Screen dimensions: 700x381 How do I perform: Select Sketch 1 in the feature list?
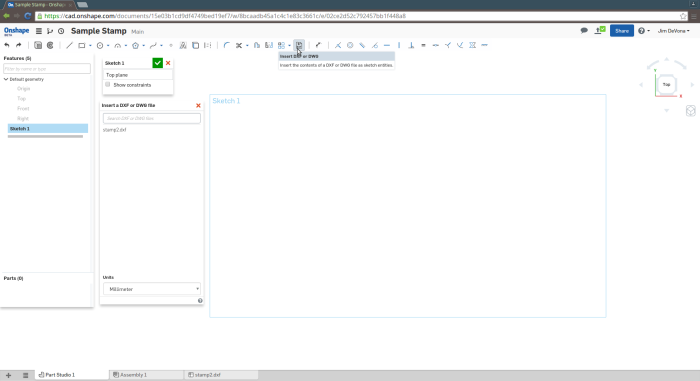[48, 129]
